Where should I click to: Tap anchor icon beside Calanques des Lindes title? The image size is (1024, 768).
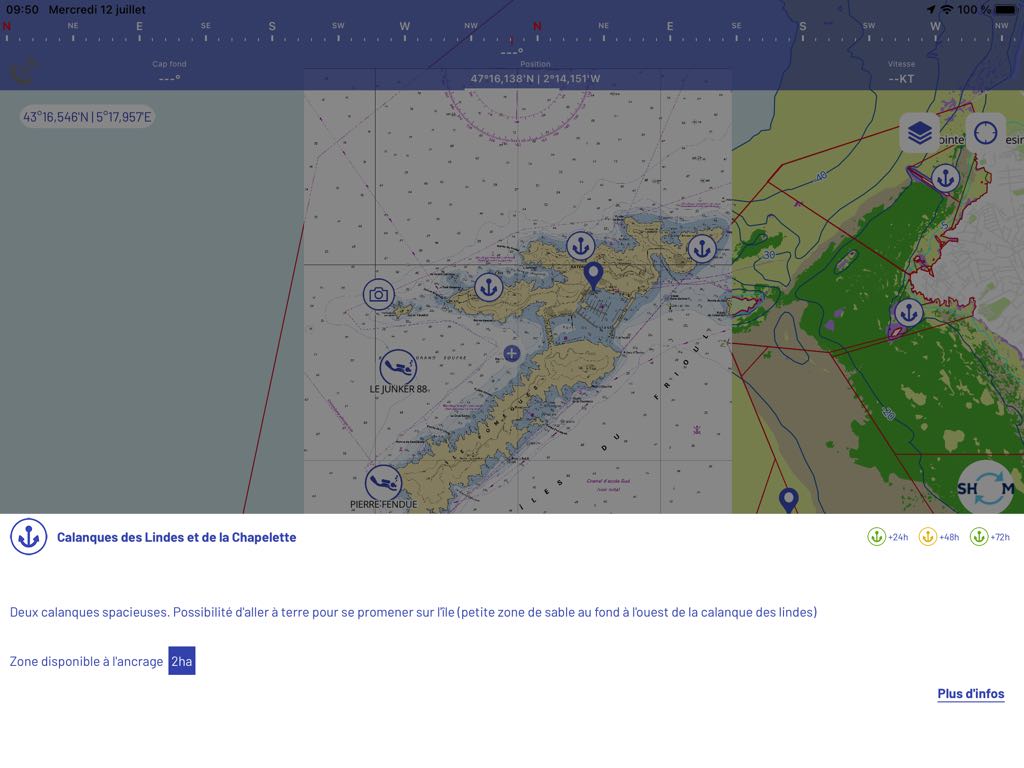click(x=29, y=537)
